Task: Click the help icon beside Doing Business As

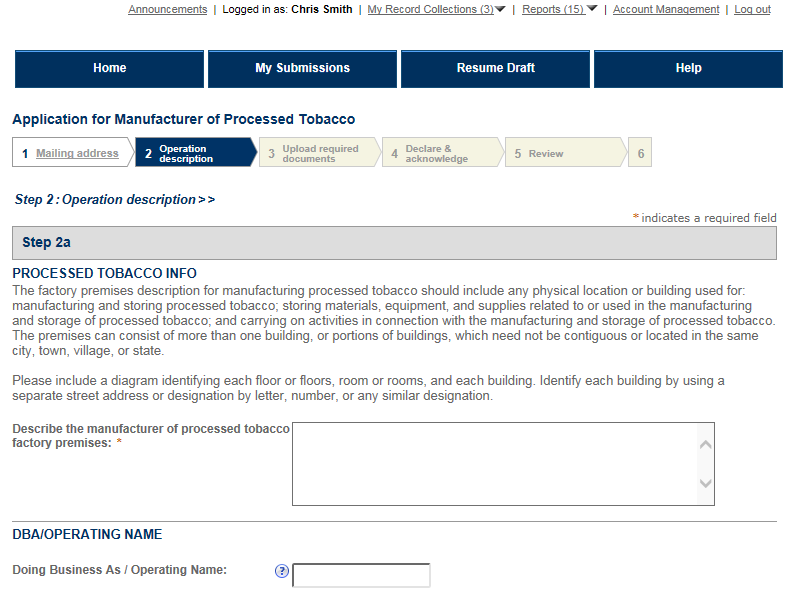Action: (281, 572)
